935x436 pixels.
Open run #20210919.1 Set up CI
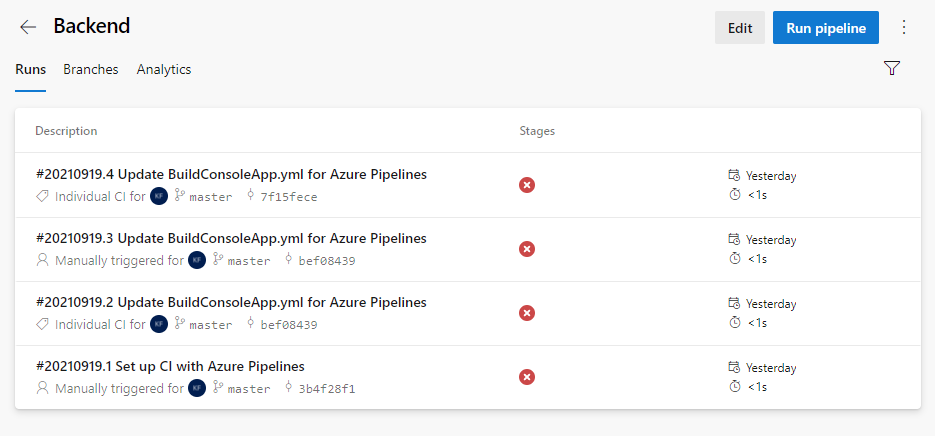pos(170,366)
